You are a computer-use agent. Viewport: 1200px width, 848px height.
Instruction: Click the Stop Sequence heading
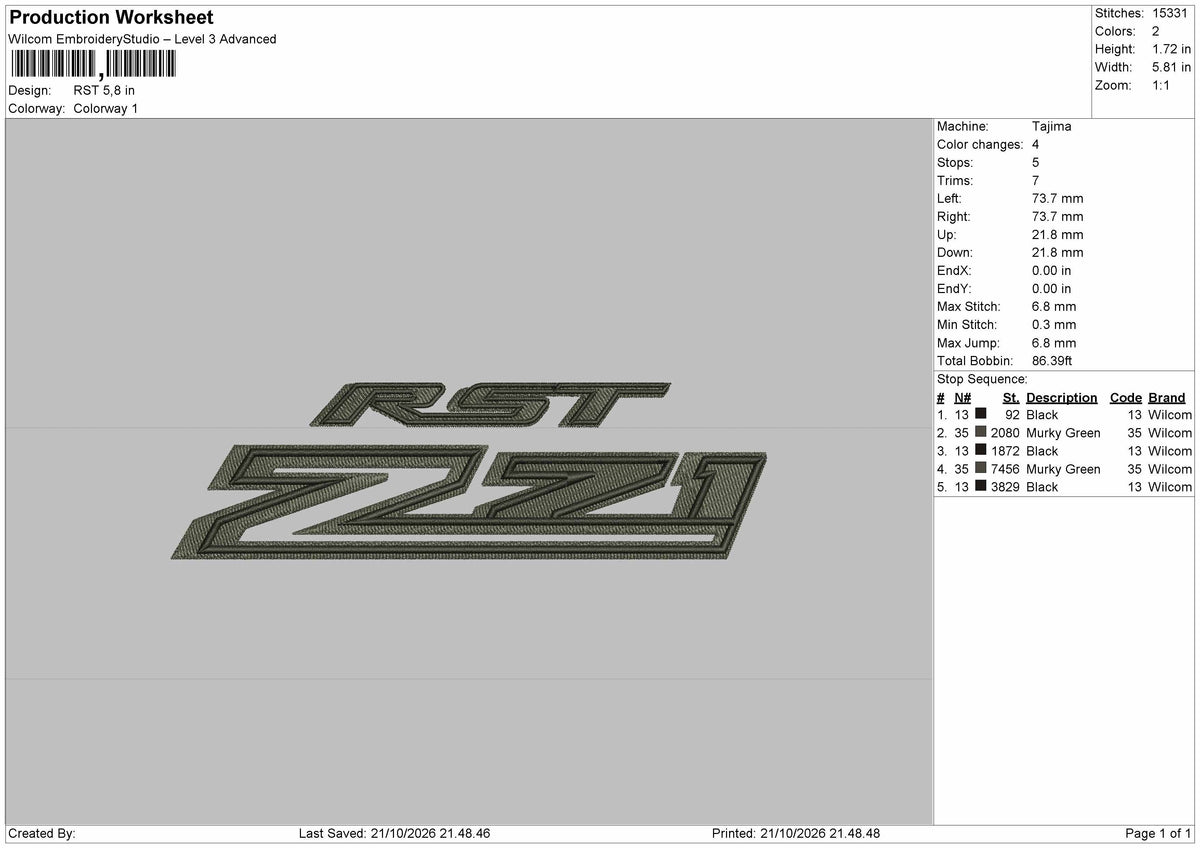coord(982,379)
